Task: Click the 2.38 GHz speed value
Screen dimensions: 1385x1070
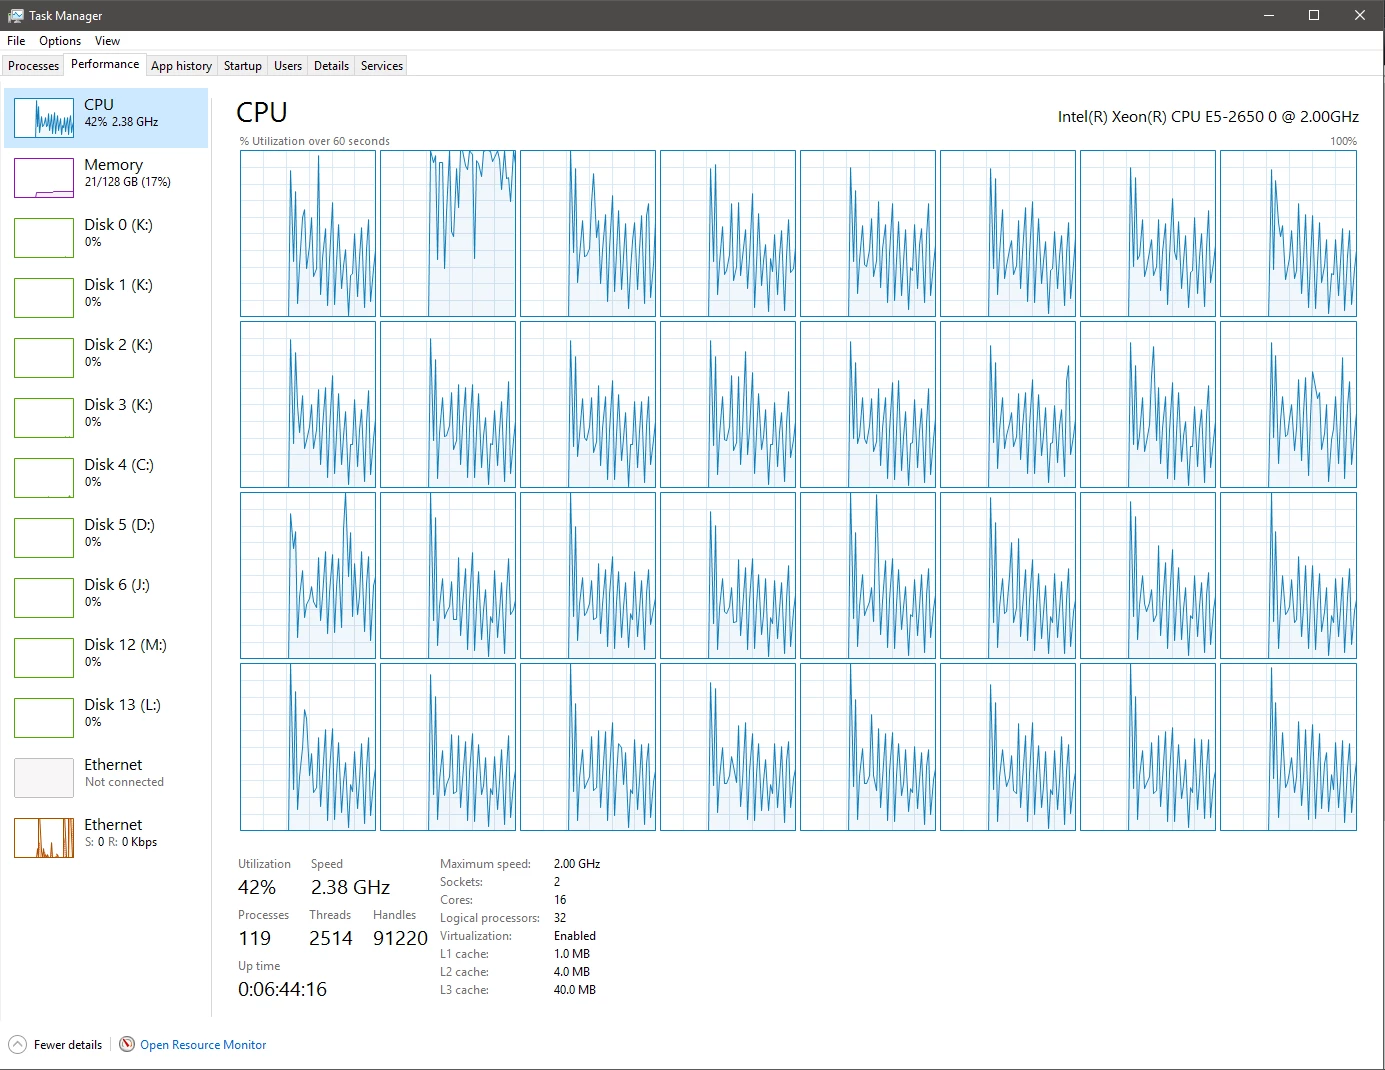Action: point(350,887)
